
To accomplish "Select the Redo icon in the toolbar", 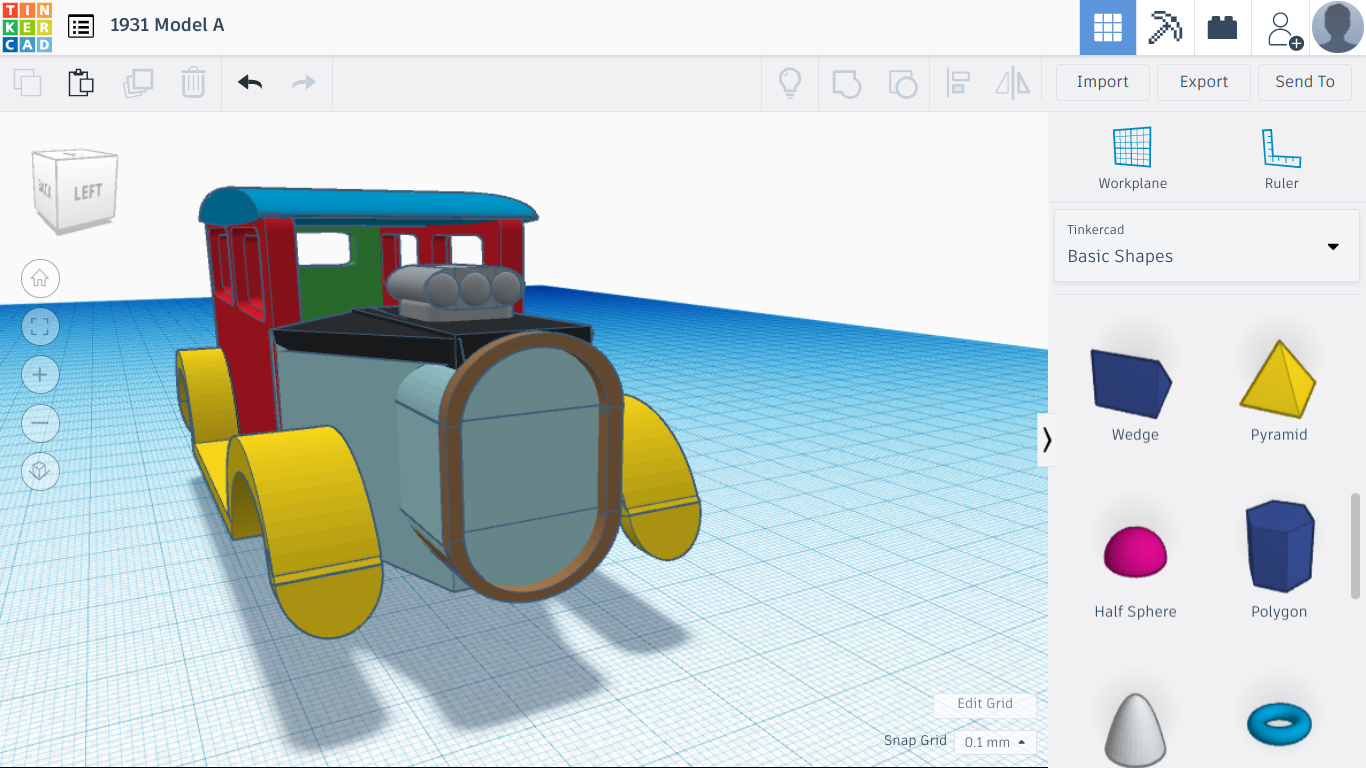I will [x=302, y=83].
